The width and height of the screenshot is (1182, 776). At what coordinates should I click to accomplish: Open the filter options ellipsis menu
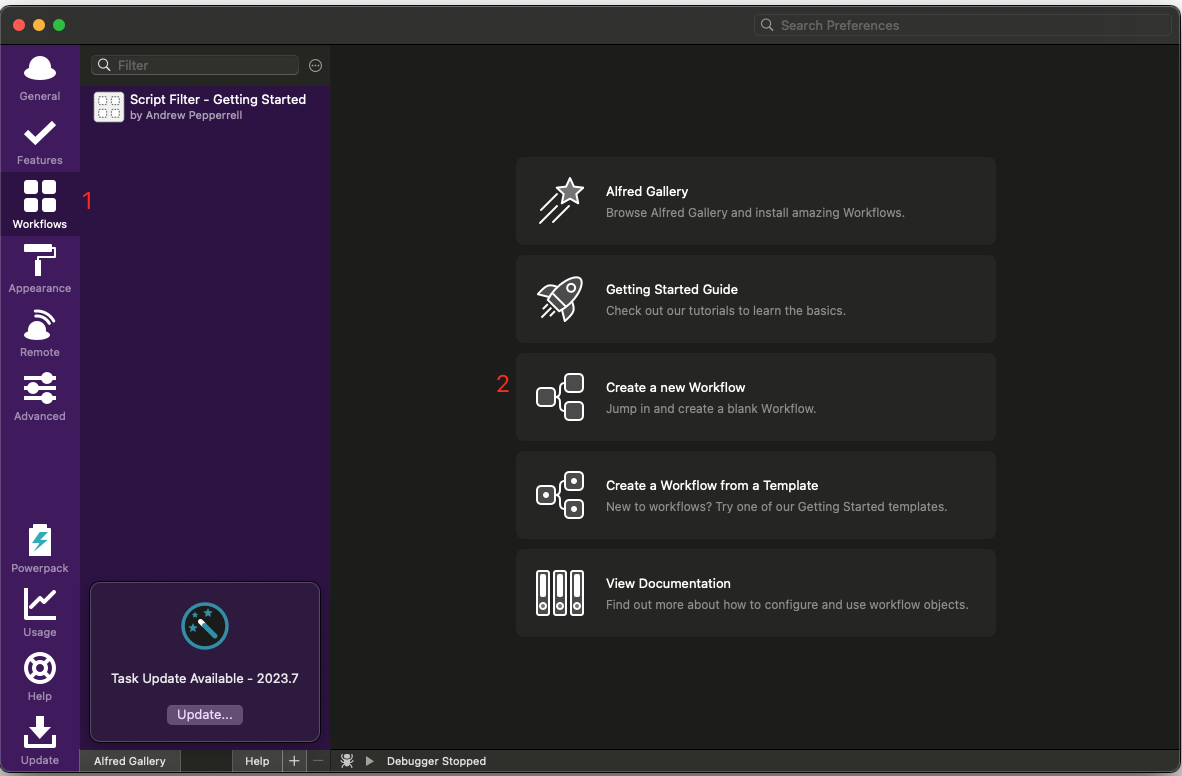click(316, 66)
